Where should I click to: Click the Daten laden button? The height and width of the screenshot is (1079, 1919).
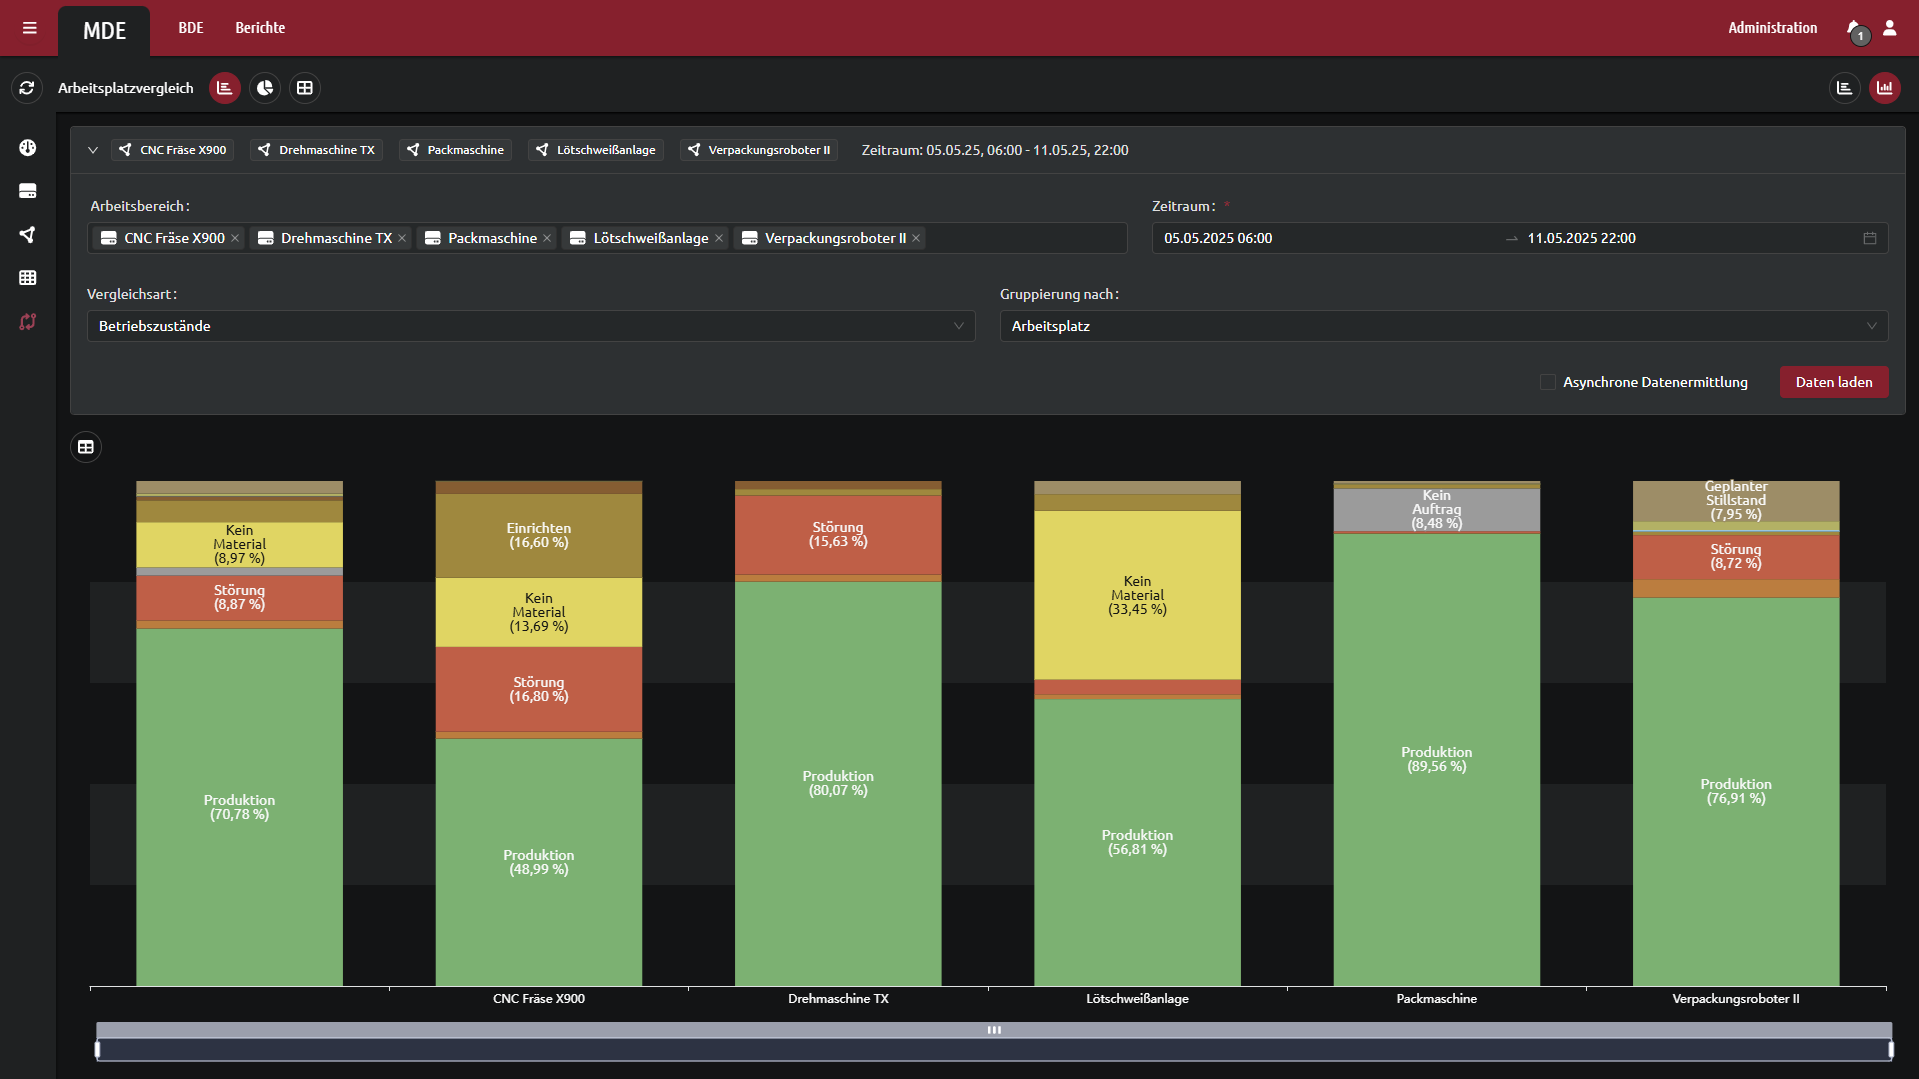[1834, 382]
